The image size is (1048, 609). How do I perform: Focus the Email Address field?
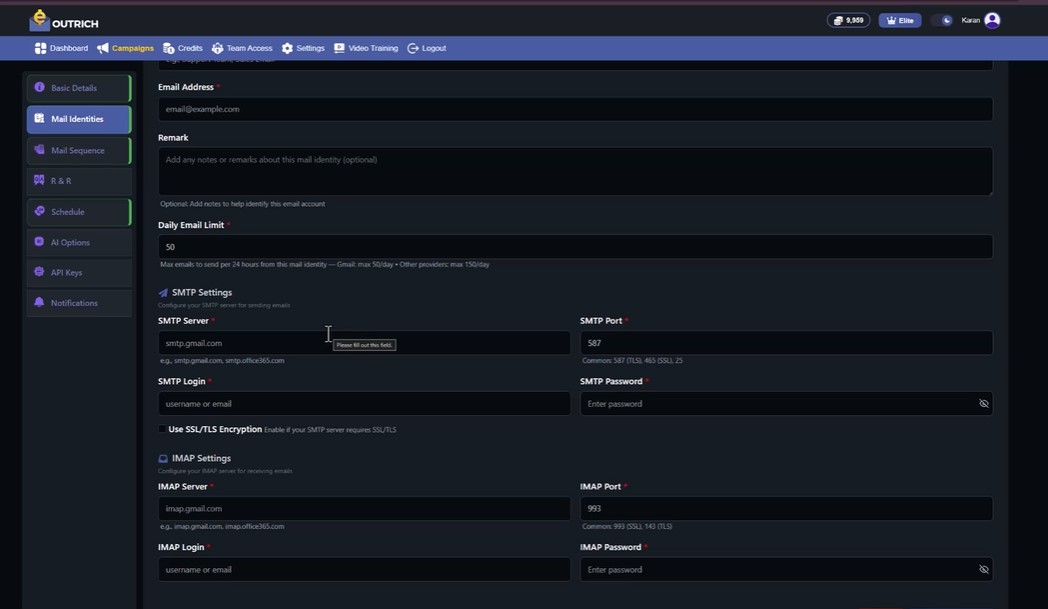click(x=575, y=109)
